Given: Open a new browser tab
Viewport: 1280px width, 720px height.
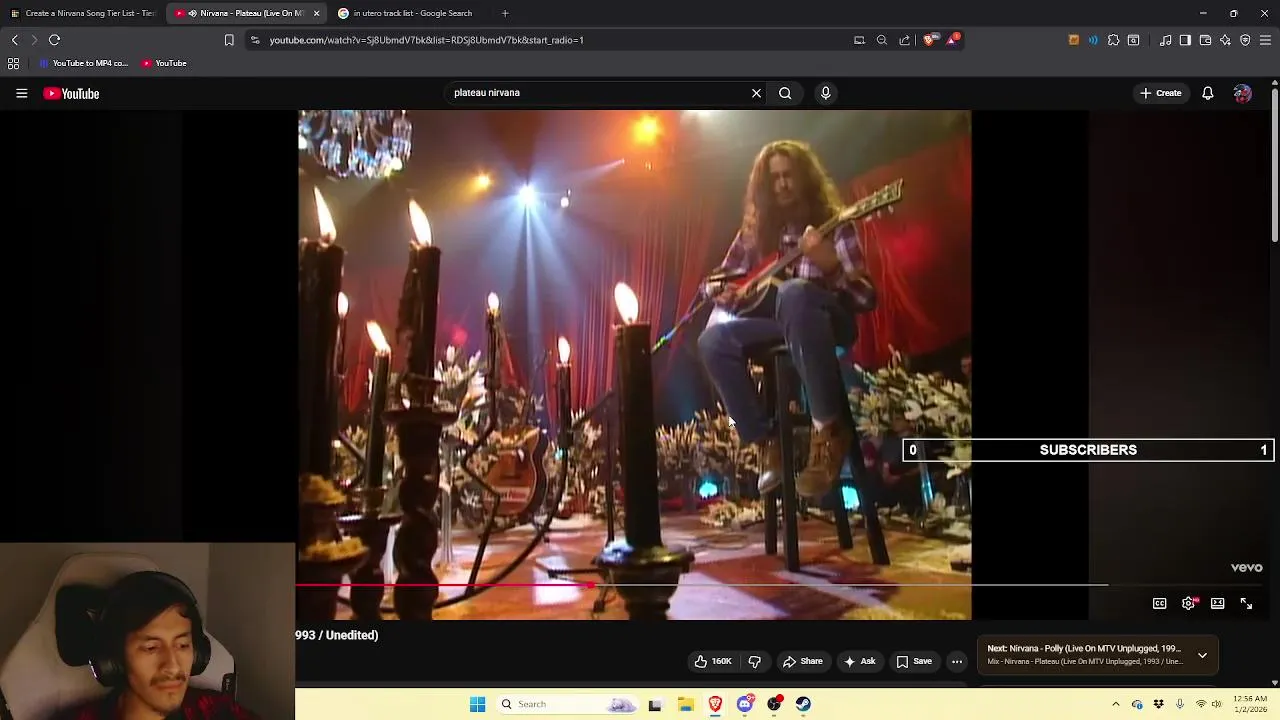Looking at the screenshot, I should pos(505,13).
